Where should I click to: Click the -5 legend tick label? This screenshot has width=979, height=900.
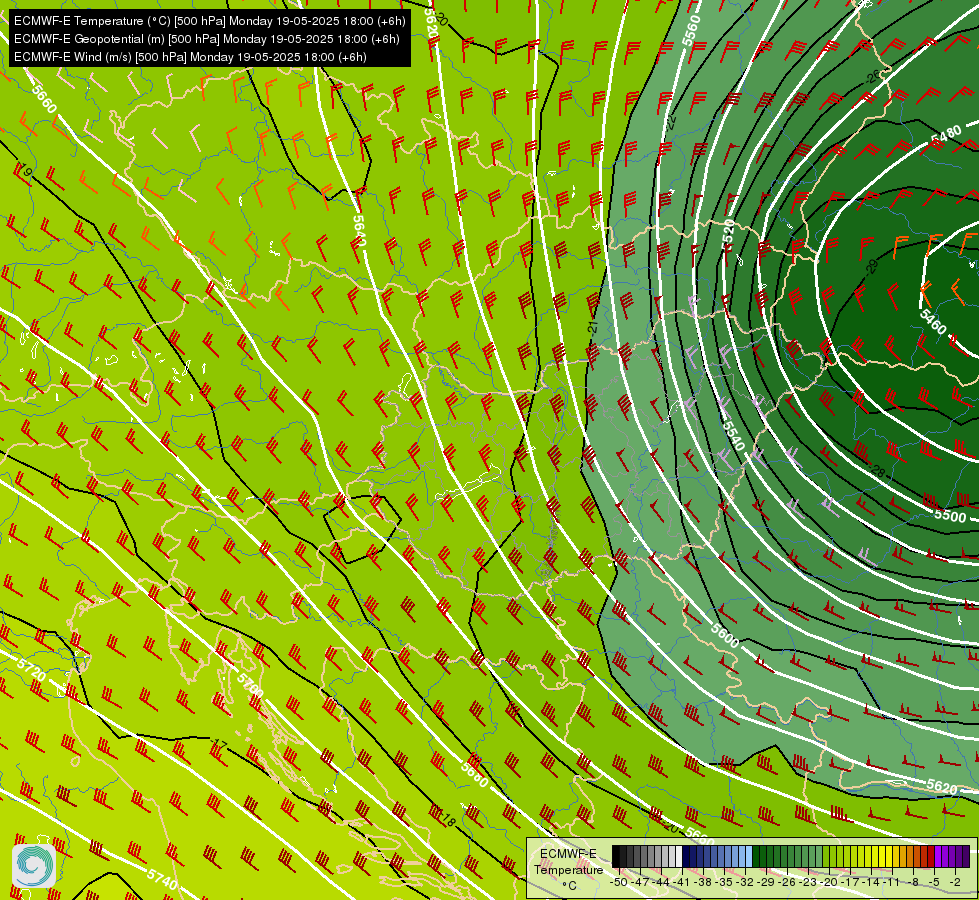[x=934, y=882]
